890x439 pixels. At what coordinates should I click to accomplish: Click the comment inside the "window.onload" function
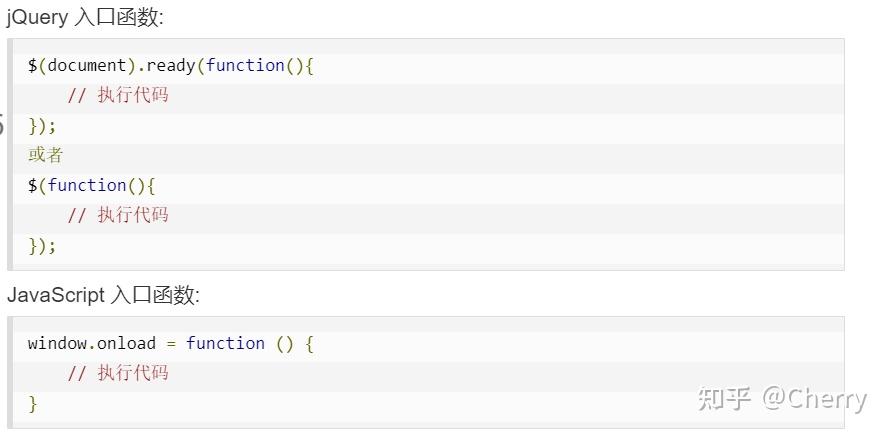pyautogui.click(x=117, y=373)
